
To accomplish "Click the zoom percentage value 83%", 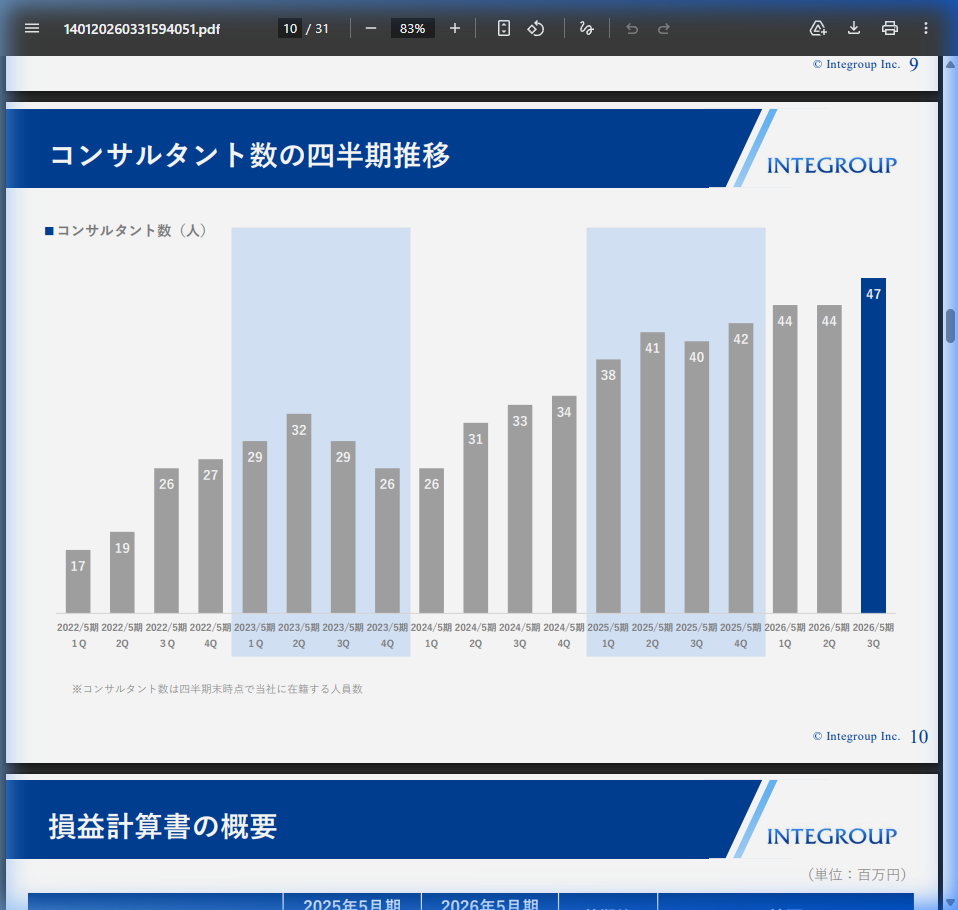I will 413,28.
